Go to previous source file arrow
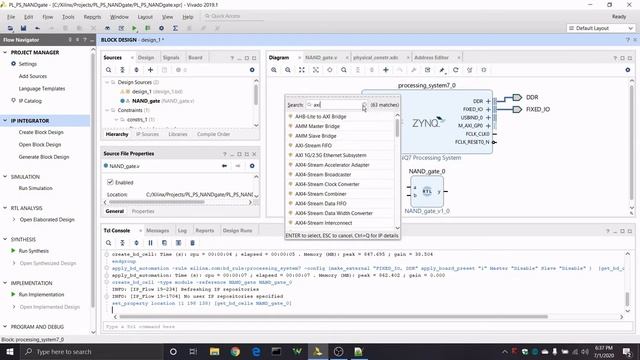This screenshot has width=640, height=360. point(224,166)
